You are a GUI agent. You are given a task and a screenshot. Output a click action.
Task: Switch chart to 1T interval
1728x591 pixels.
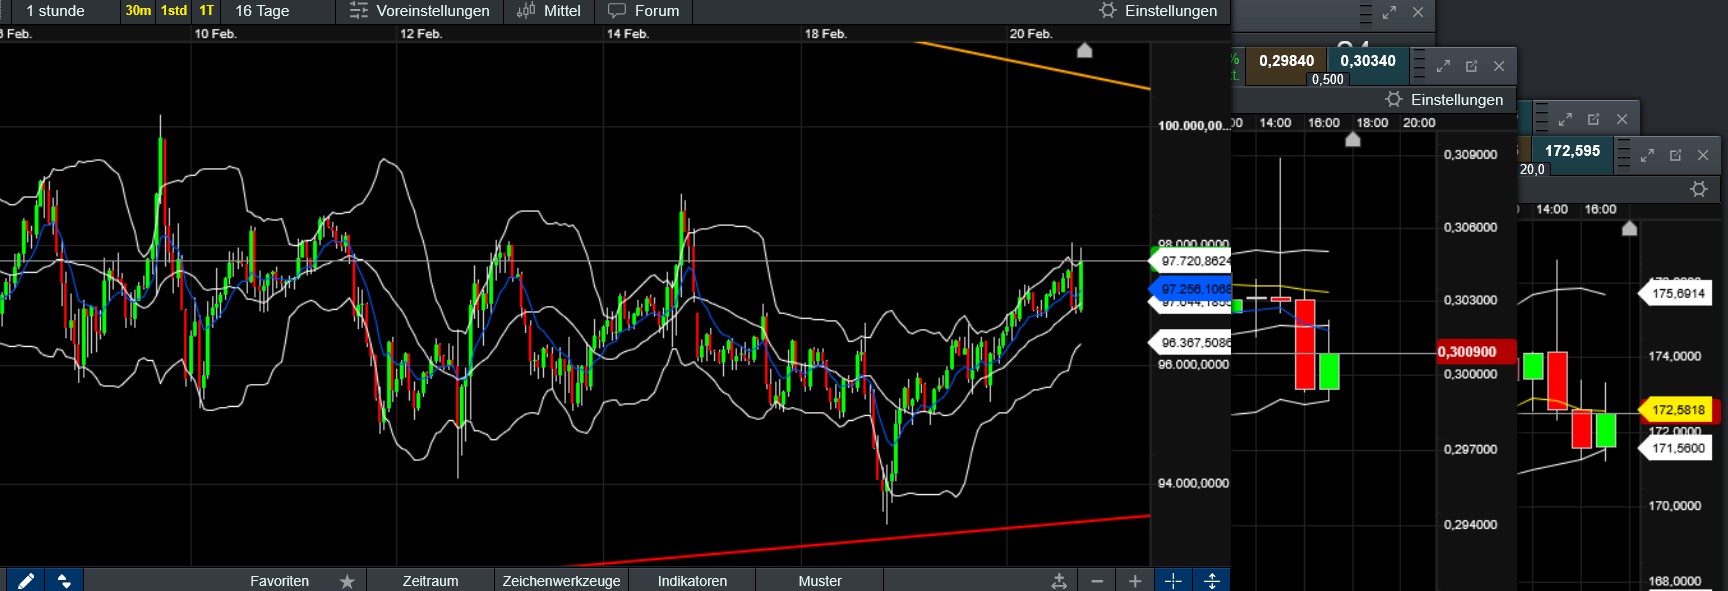(206, 11)
